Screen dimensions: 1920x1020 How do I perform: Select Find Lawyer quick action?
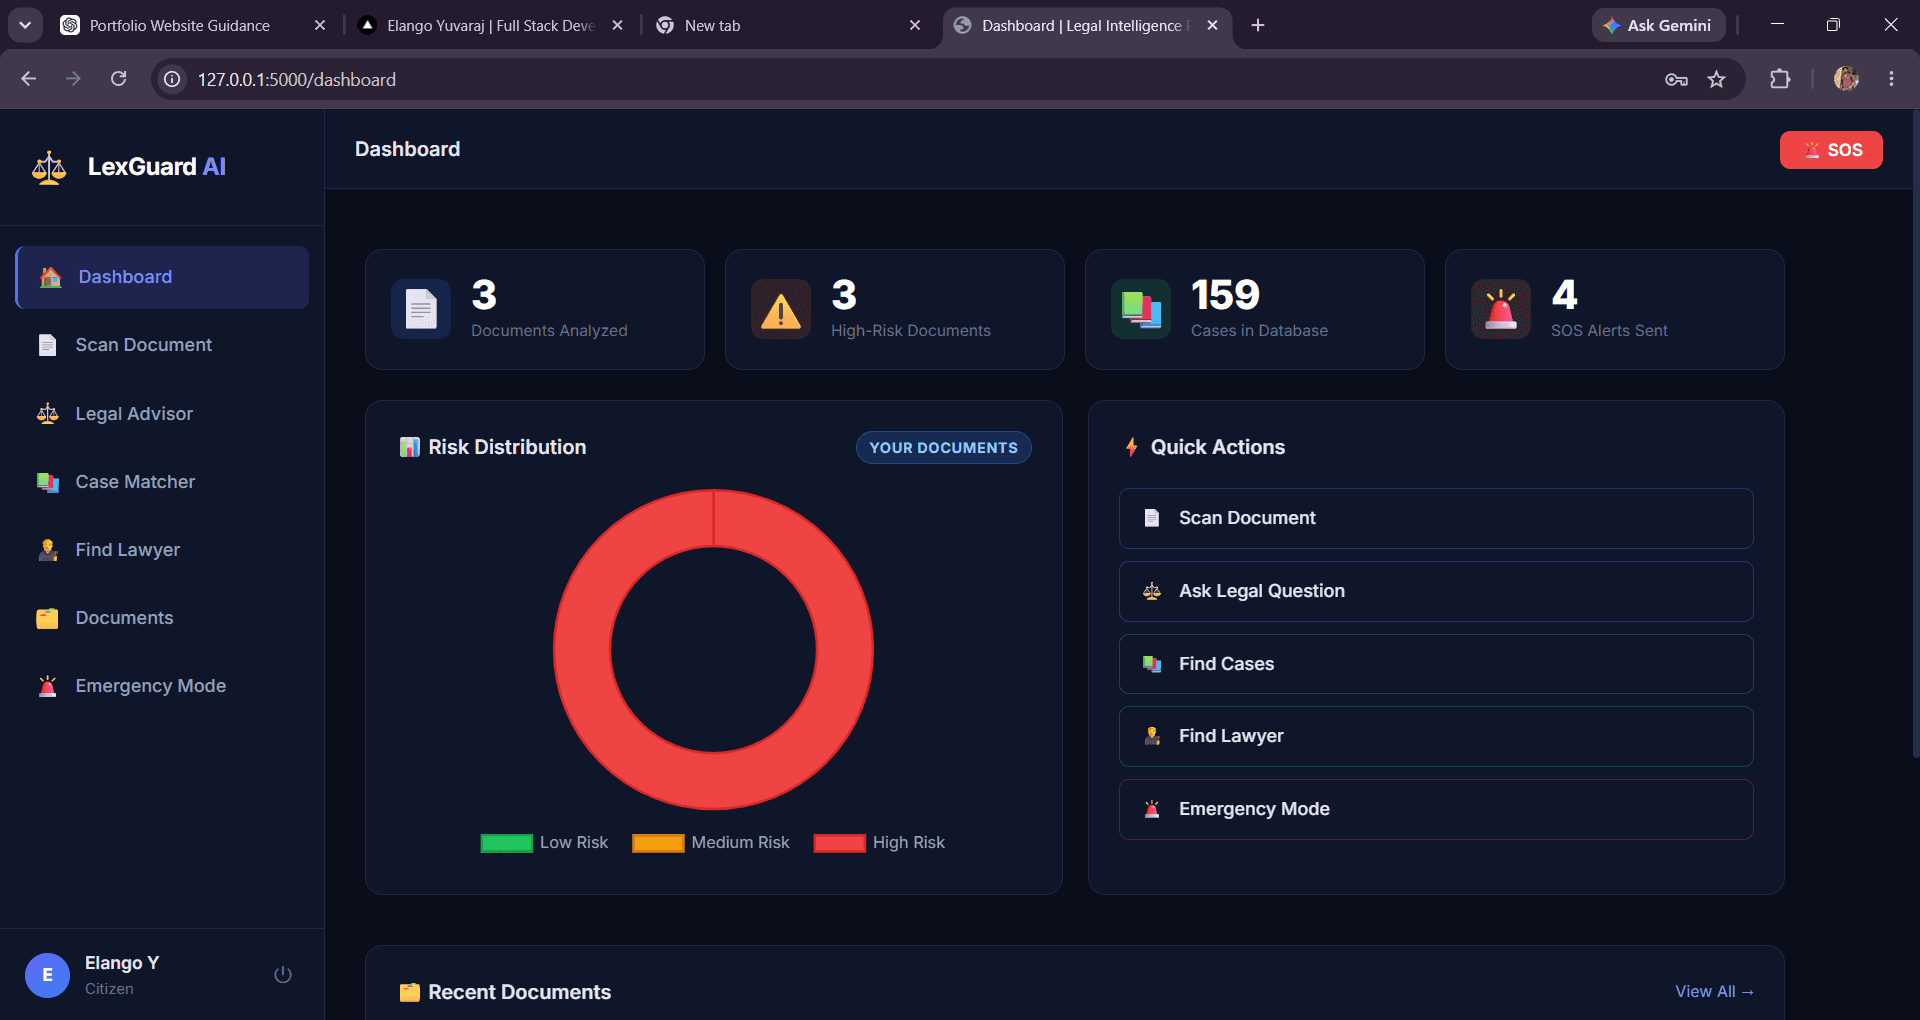click(x=1436, y=736)
